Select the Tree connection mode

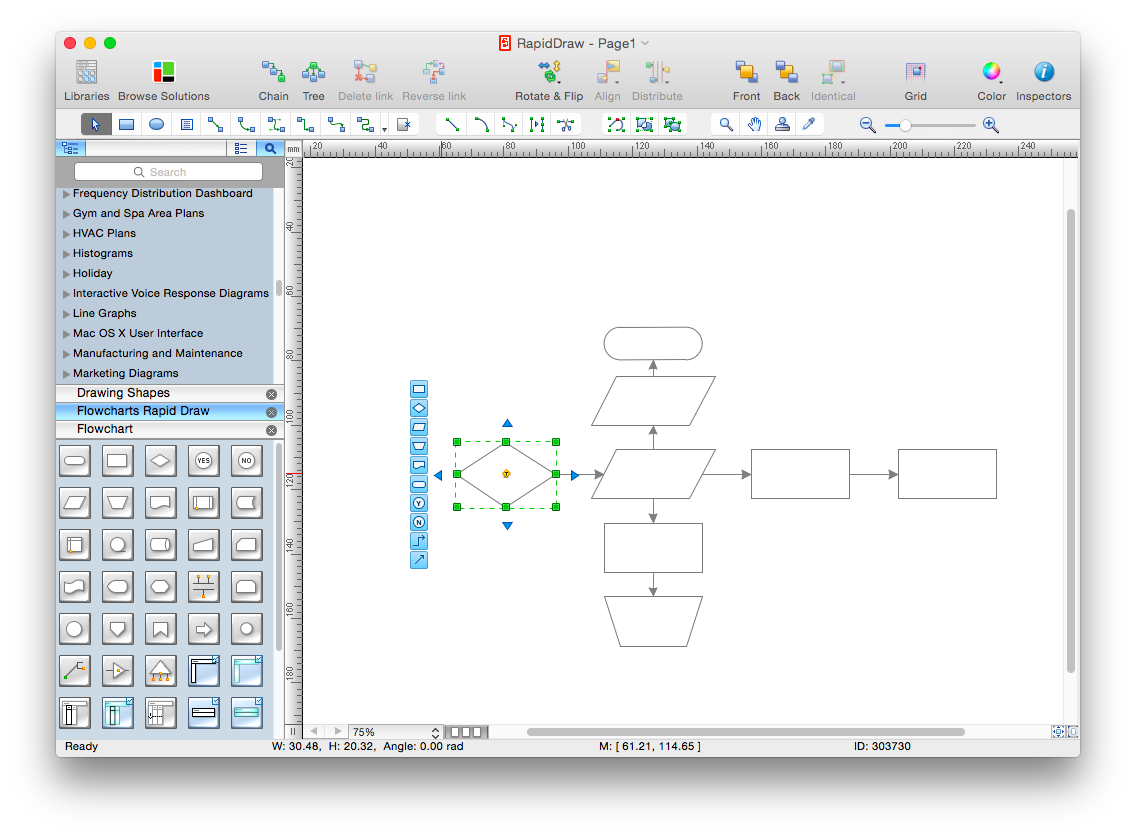coord(313,80)
